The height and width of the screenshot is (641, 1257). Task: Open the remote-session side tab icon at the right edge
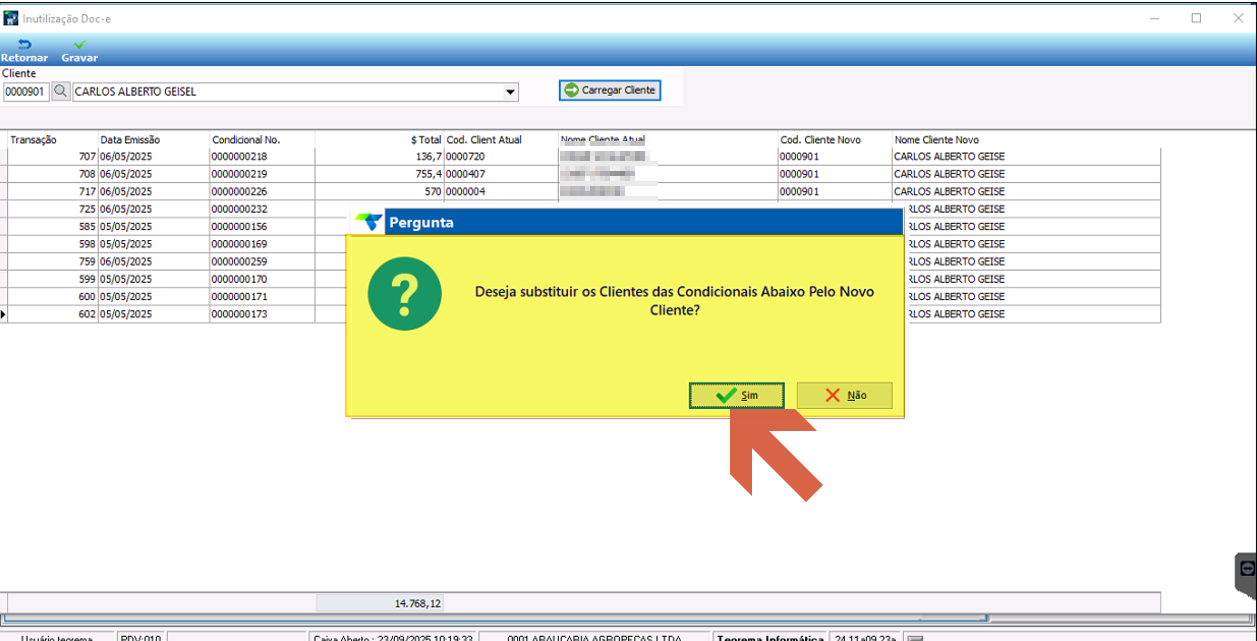tap(1247, 568)
